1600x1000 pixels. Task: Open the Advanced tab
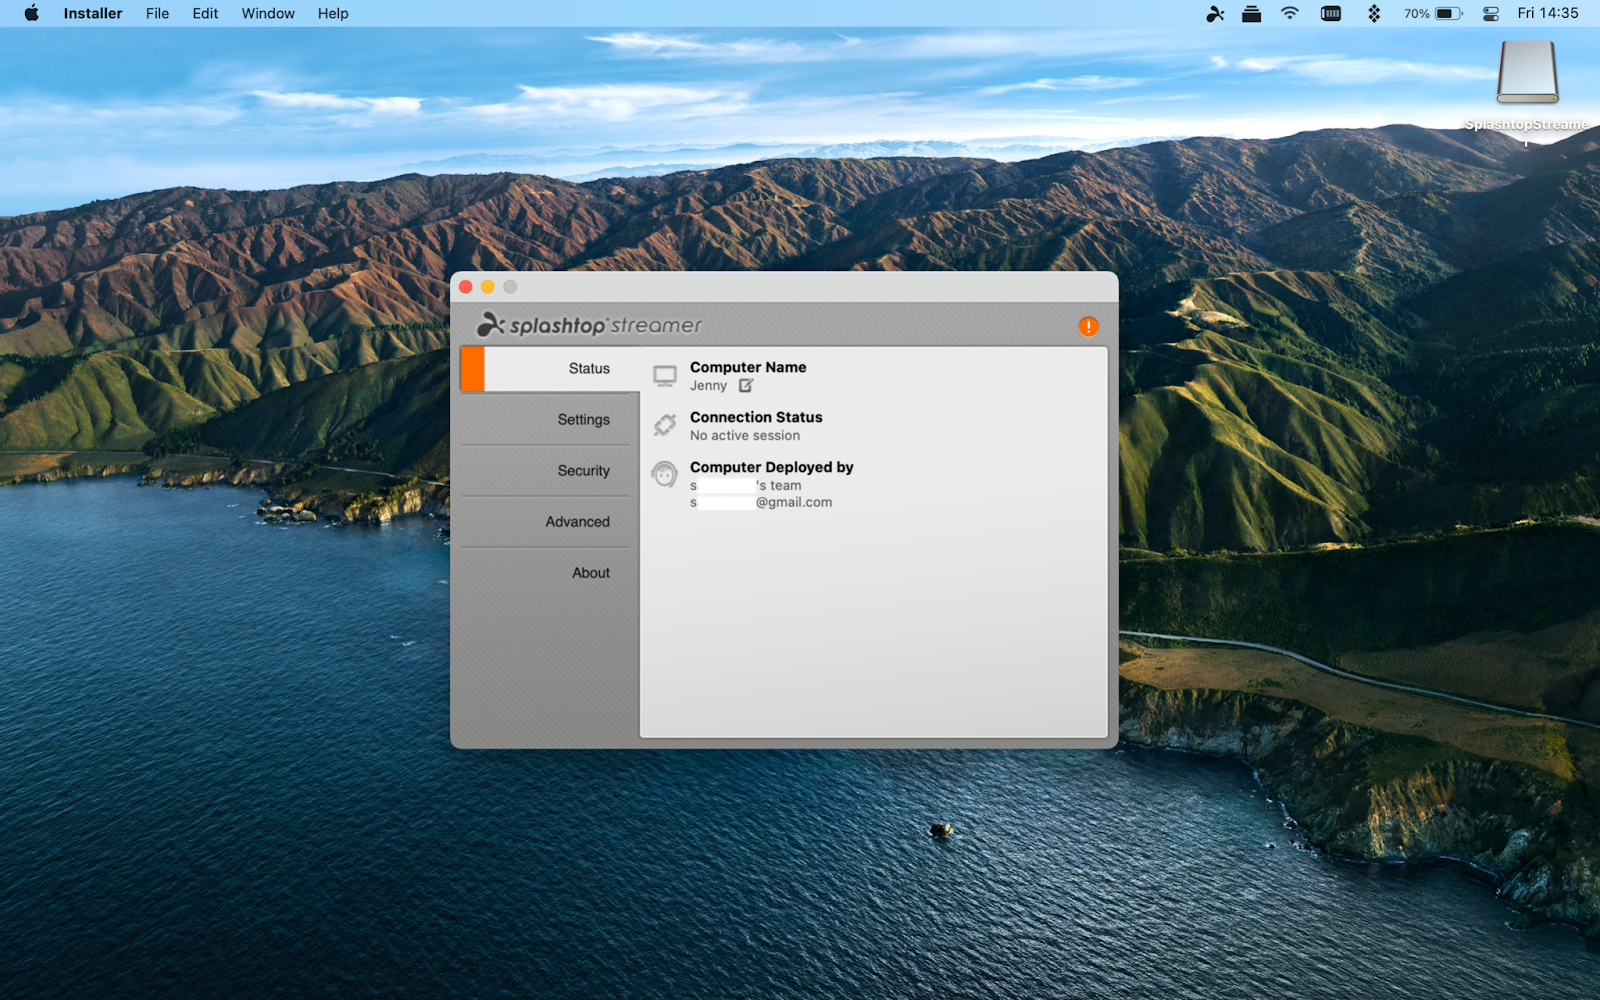545,522
